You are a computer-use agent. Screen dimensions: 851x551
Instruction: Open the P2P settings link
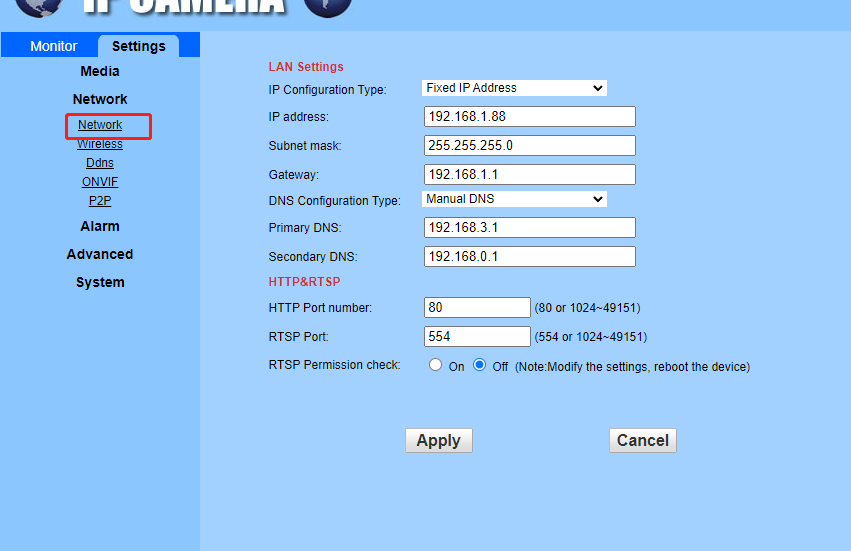[x=100, y=201]
